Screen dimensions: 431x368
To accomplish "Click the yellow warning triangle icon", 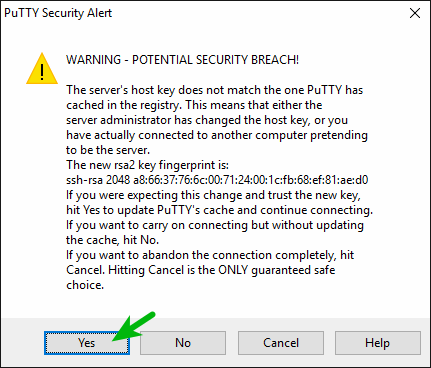I will (42, 68).
